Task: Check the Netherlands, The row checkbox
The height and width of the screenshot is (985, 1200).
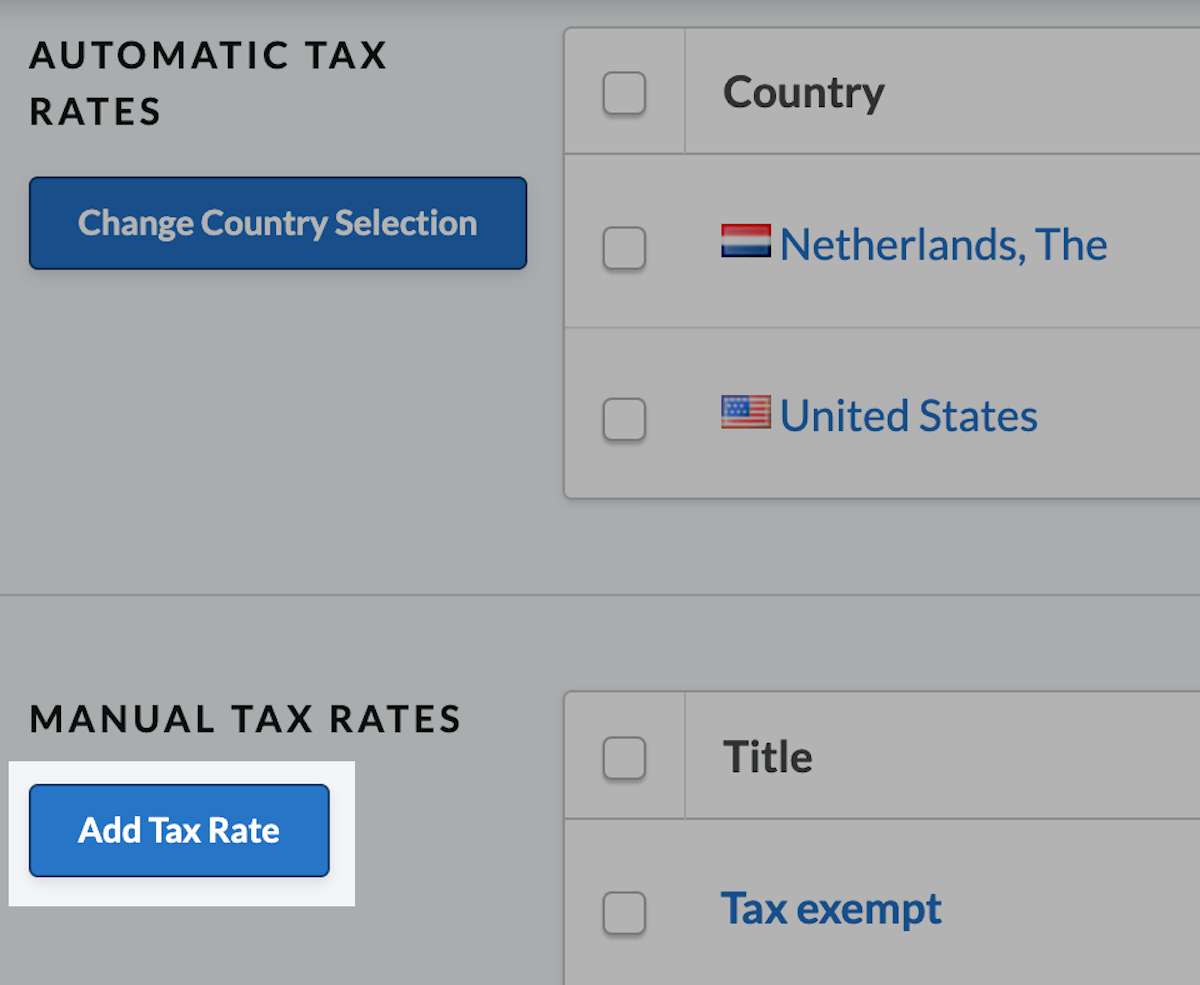Action: (x=624, y=248)
